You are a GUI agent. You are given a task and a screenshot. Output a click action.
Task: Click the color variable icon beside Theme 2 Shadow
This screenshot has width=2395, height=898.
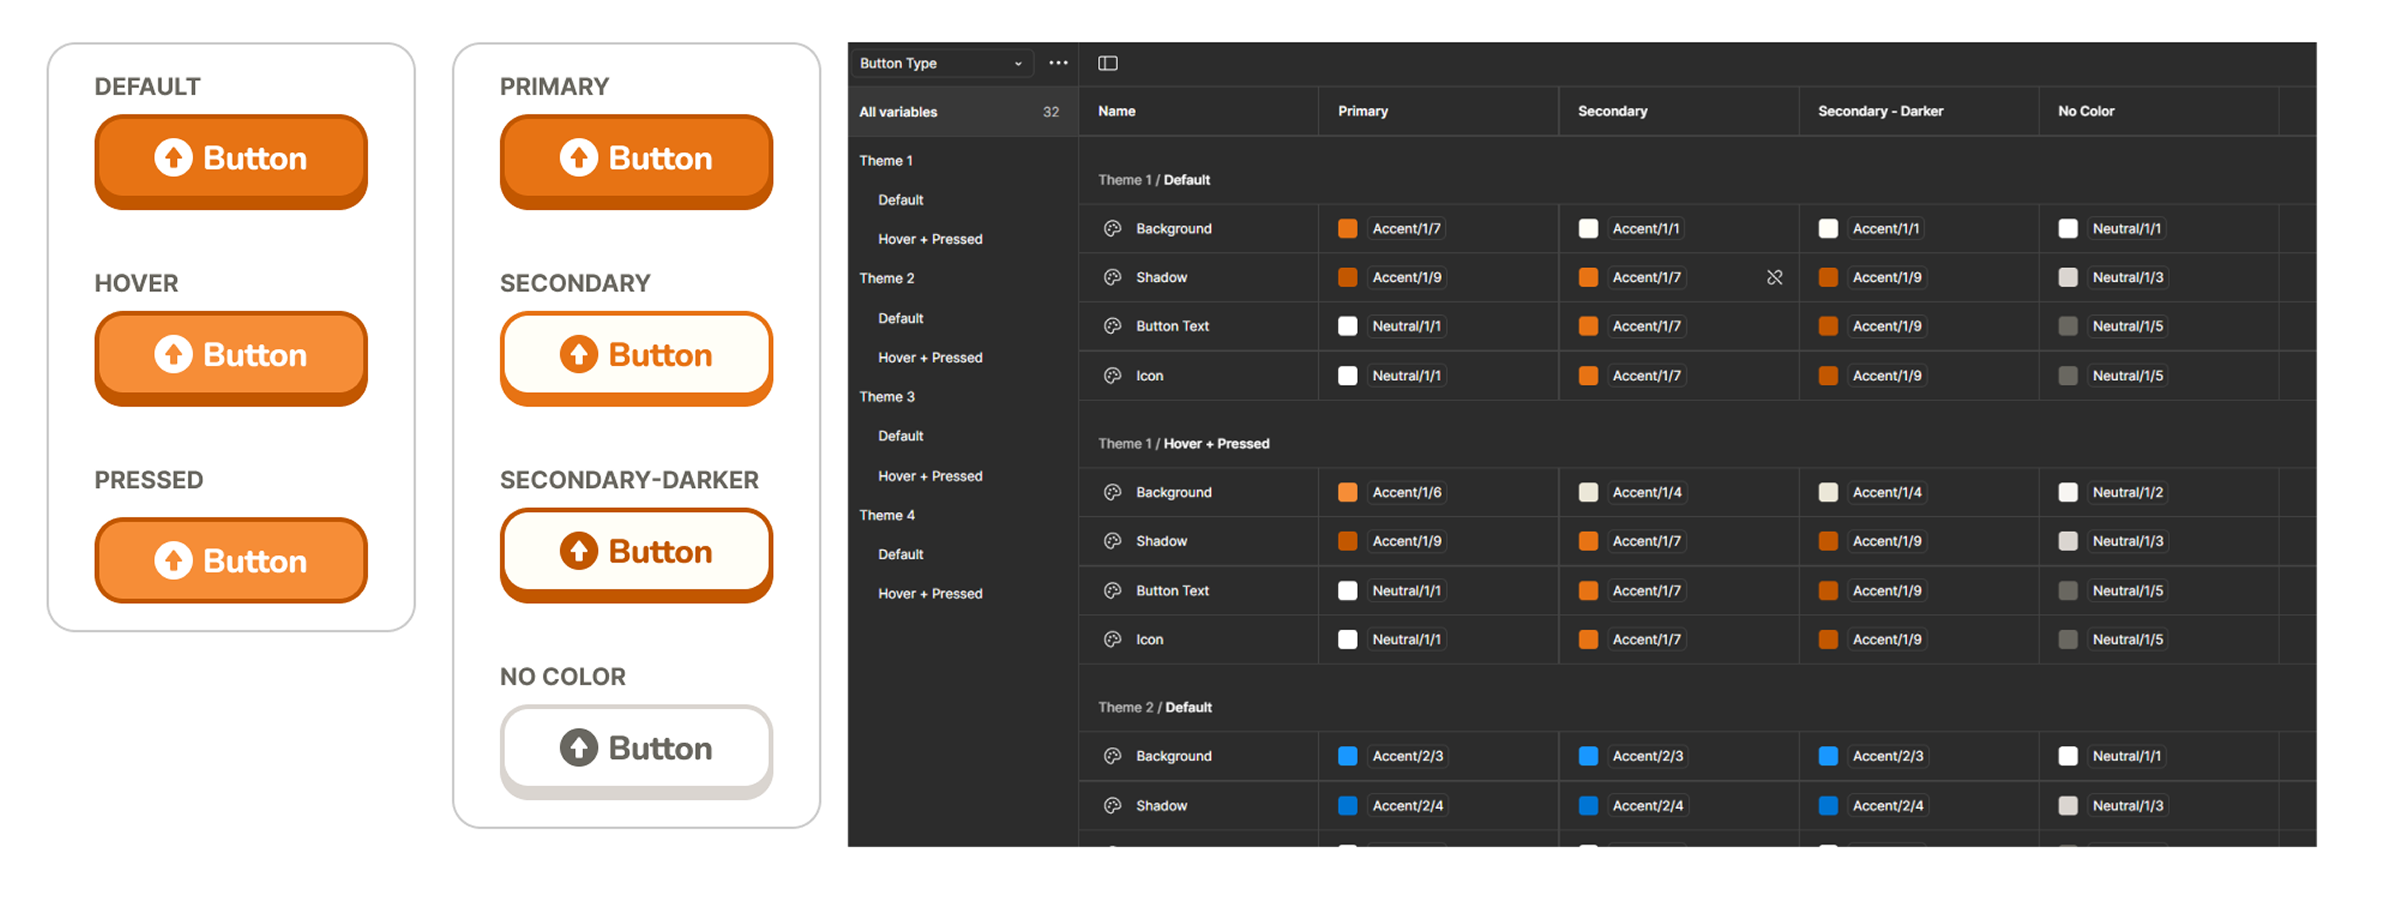1112,805
